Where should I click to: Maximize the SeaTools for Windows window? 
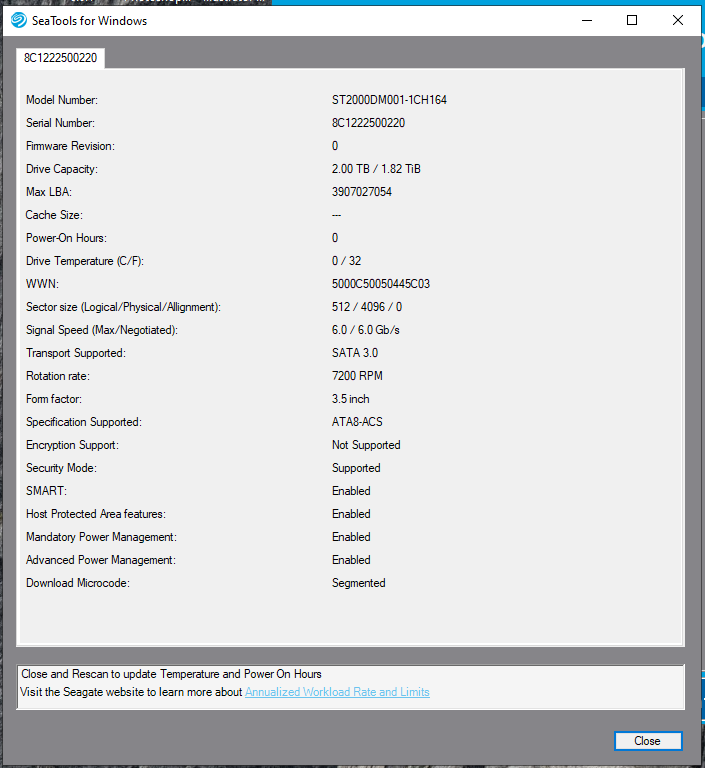coord(632,20)
